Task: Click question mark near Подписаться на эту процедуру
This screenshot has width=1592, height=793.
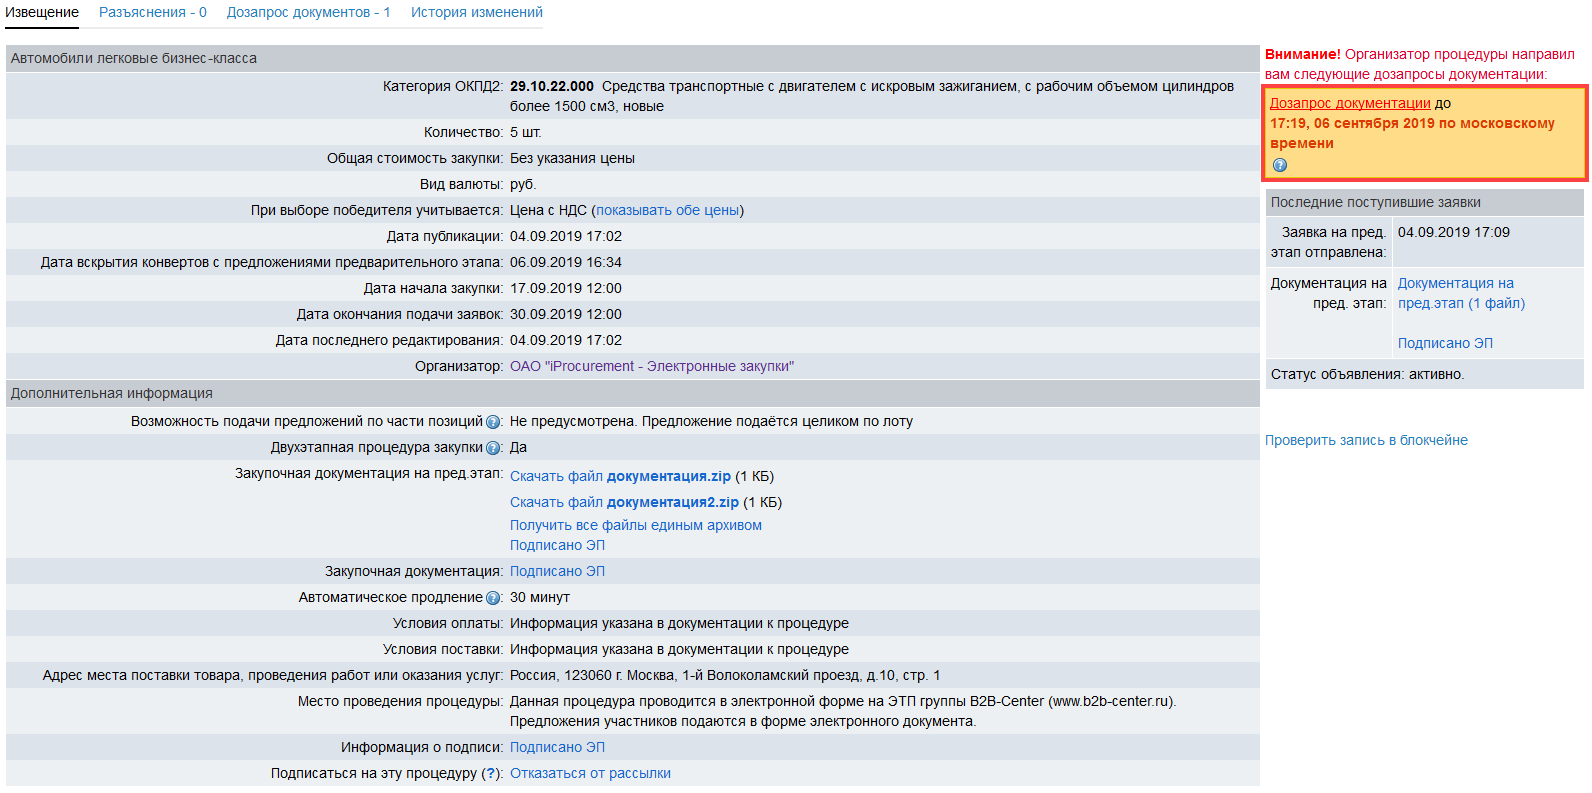Action: 490,773
